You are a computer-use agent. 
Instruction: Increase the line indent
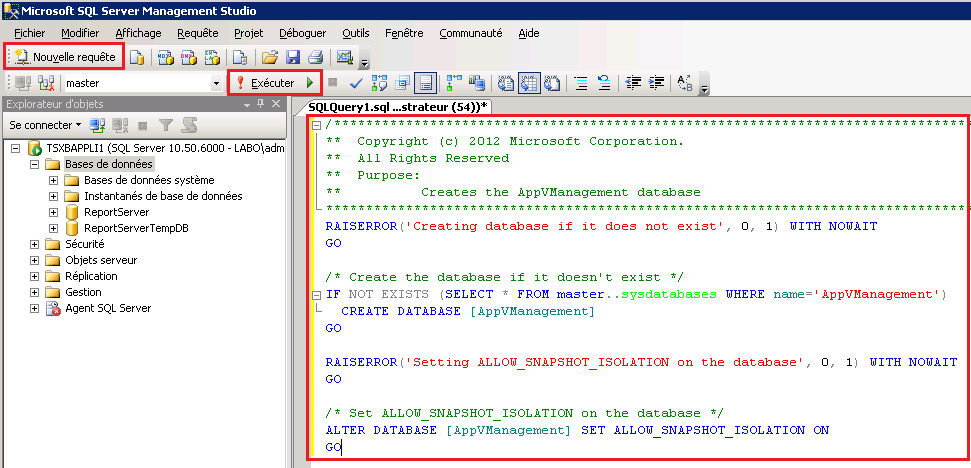tap(656, 82)
